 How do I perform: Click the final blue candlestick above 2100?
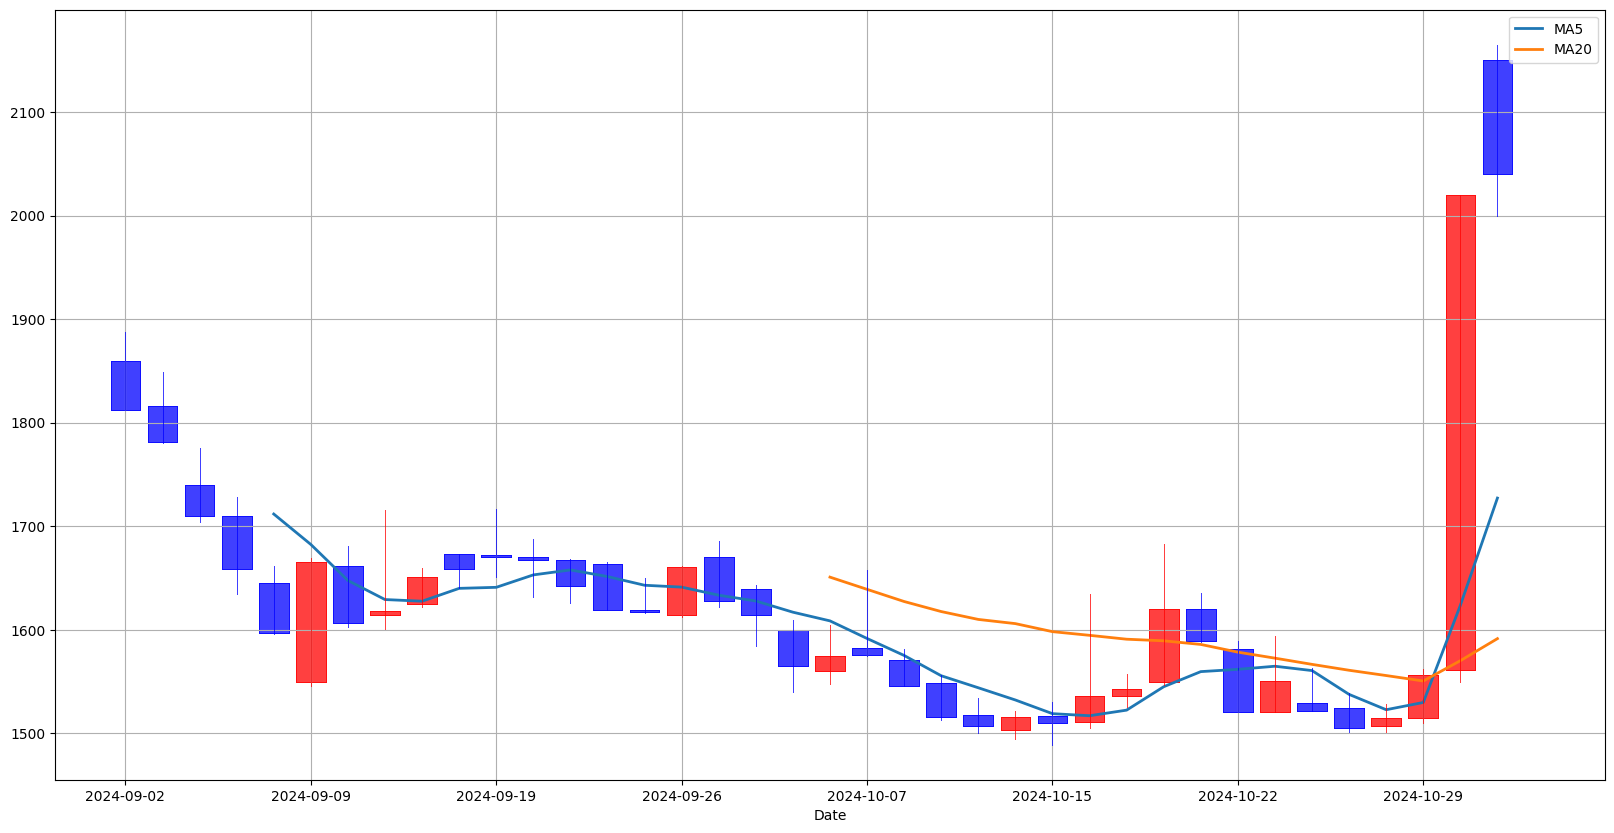click(1497, 117)
